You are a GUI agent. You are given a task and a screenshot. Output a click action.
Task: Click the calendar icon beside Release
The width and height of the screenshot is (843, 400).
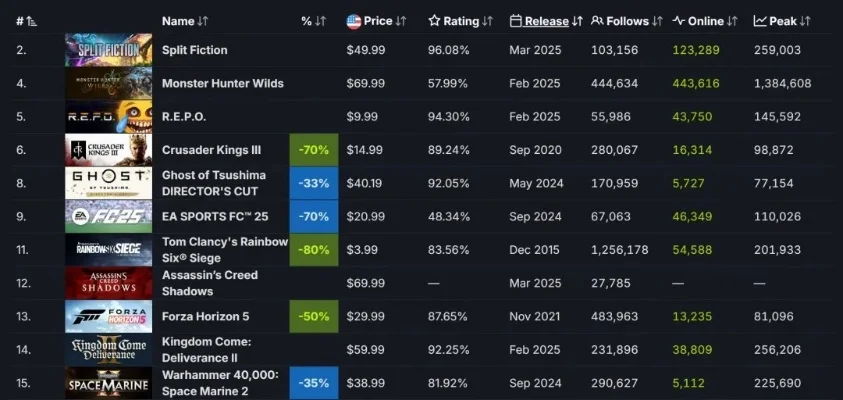pos(516,21)
